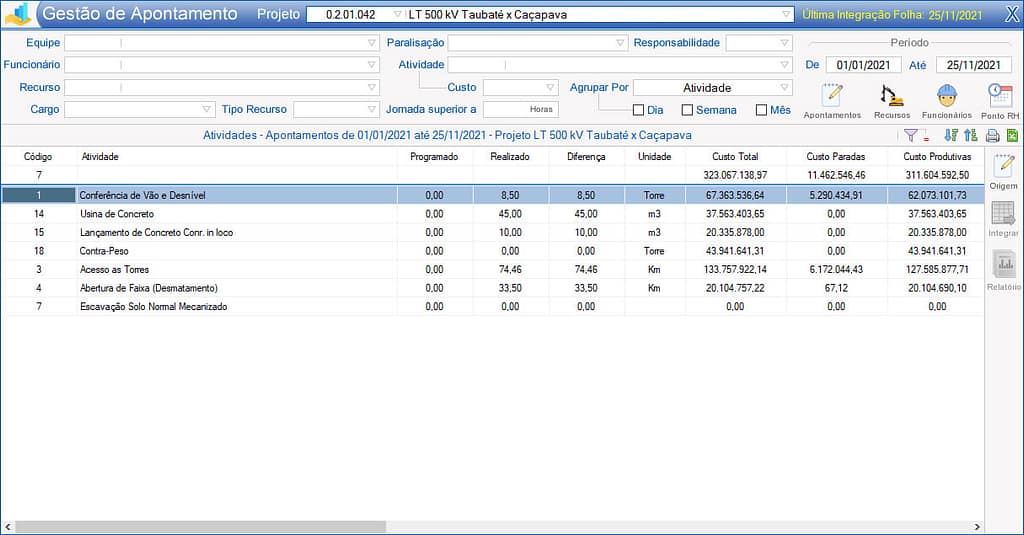
Task: Click the red clear-filter icon
Action: coord(926,138)
